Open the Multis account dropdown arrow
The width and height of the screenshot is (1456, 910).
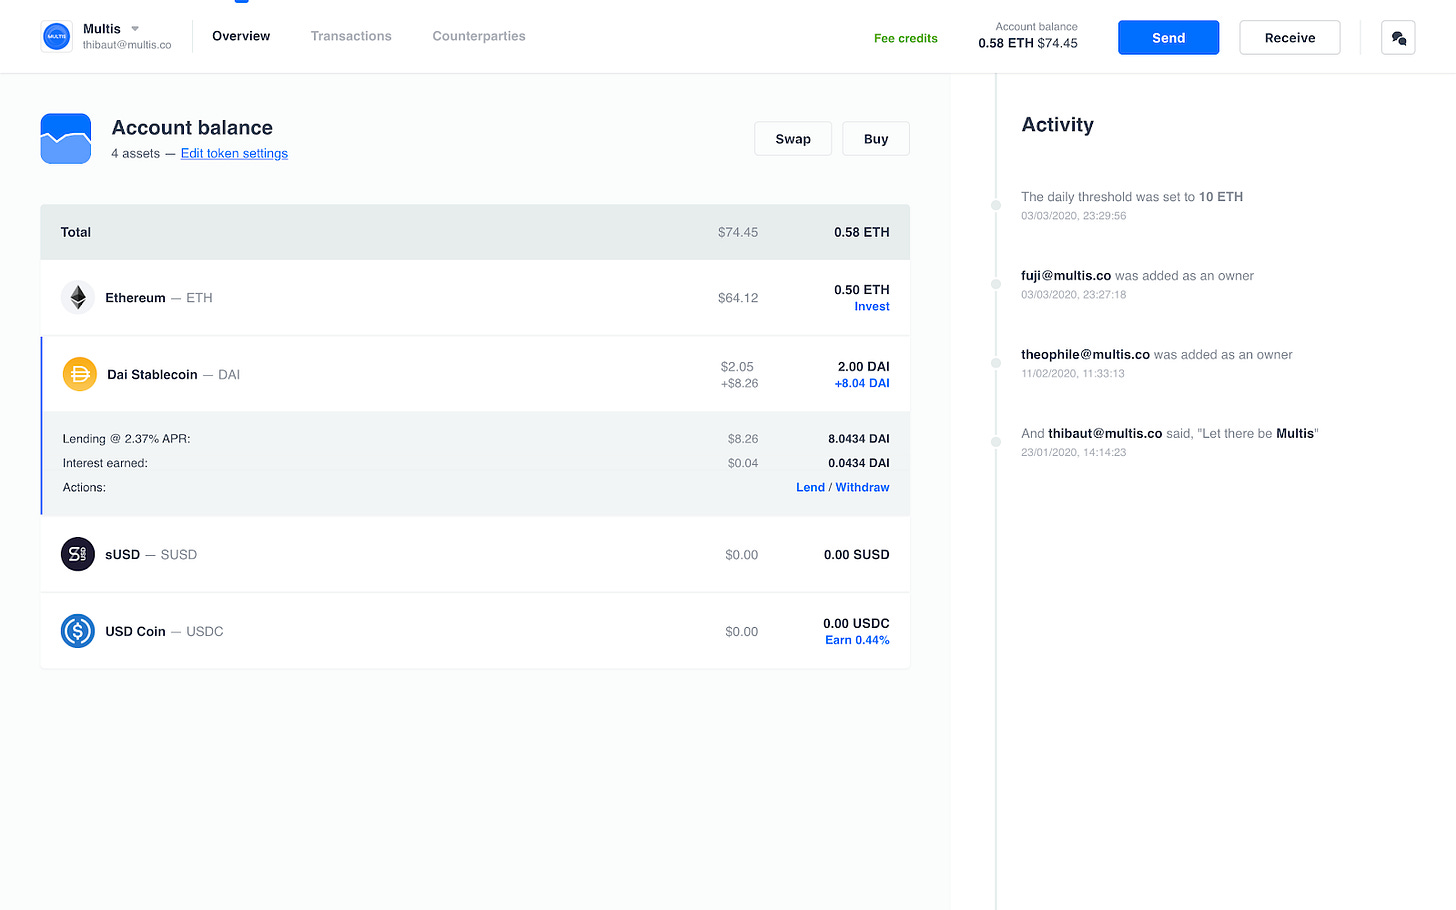[135, 29]
